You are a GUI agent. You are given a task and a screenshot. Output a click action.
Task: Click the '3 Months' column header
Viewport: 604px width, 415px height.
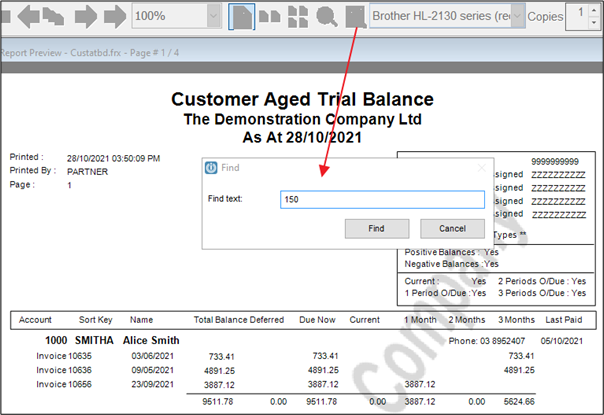point(517,320)
